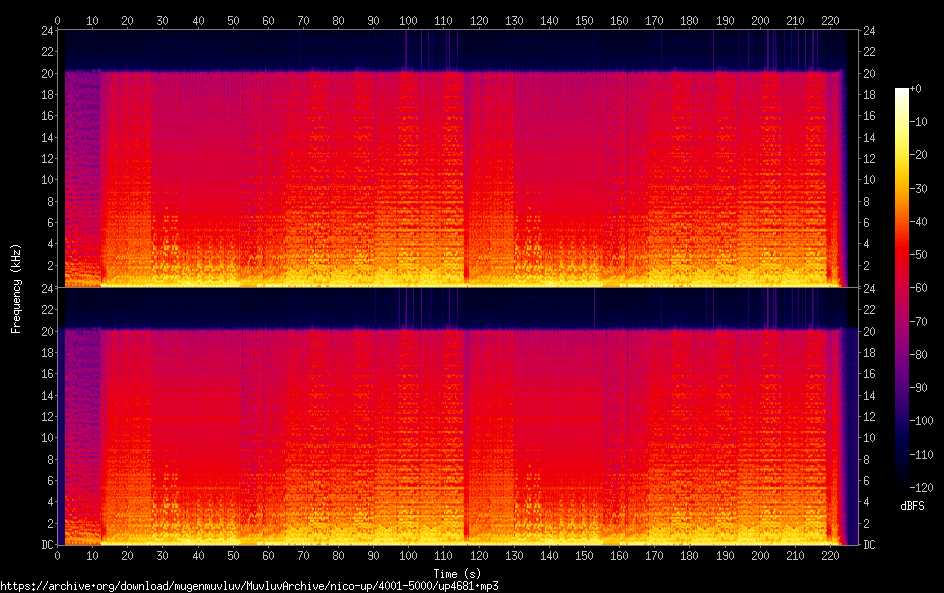Click the 50 tick on the bottom time axis
Viewport: 944px width, 593px height.
tap(233, 556)
